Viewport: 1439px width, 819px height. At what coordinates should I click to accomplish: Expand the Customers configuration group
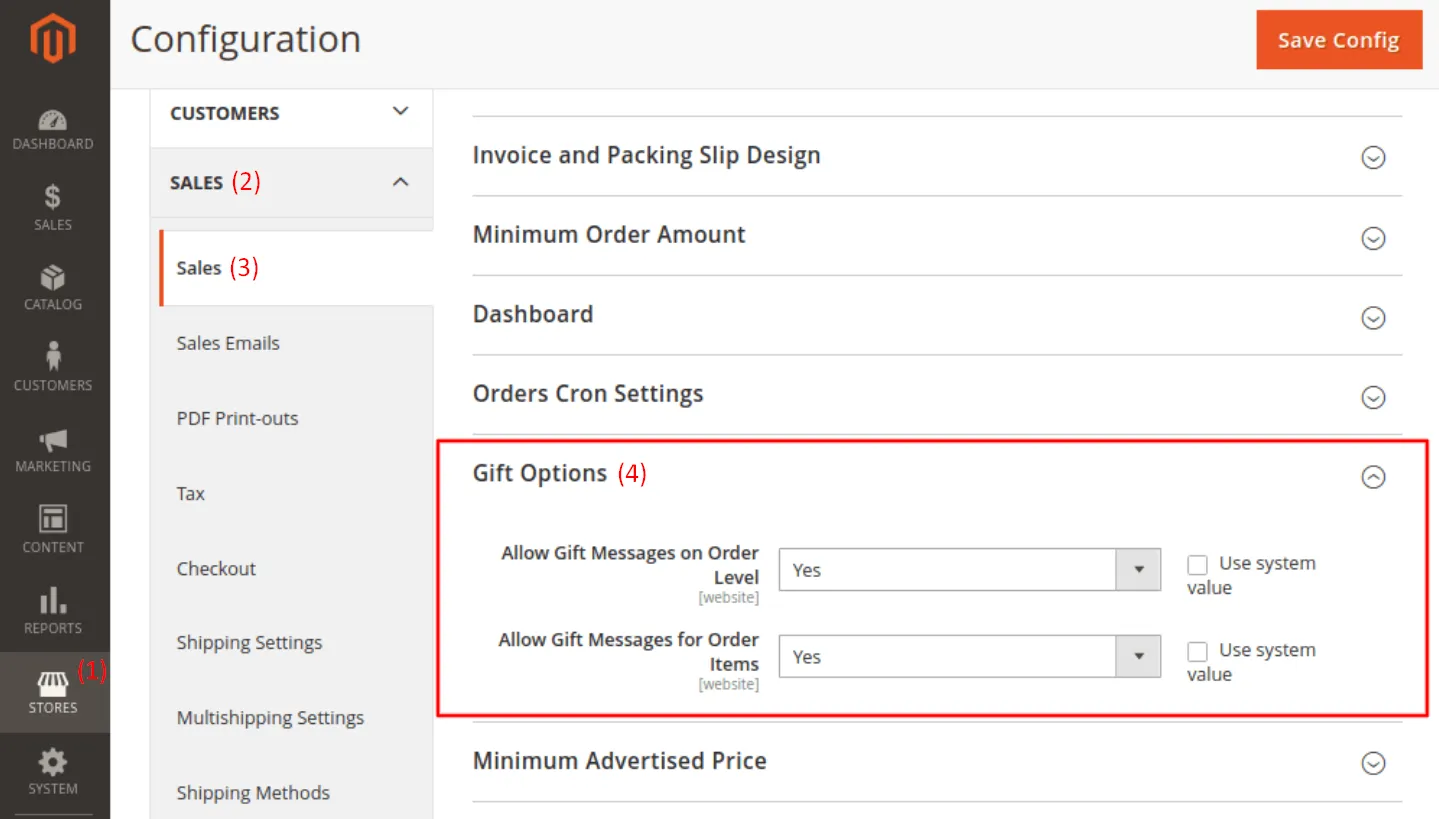coord(290,113)
